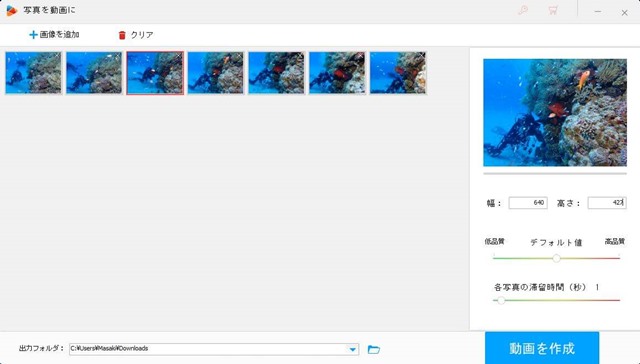
Task: Click the plus icon to add images
Action: click(x=33, y=35)
